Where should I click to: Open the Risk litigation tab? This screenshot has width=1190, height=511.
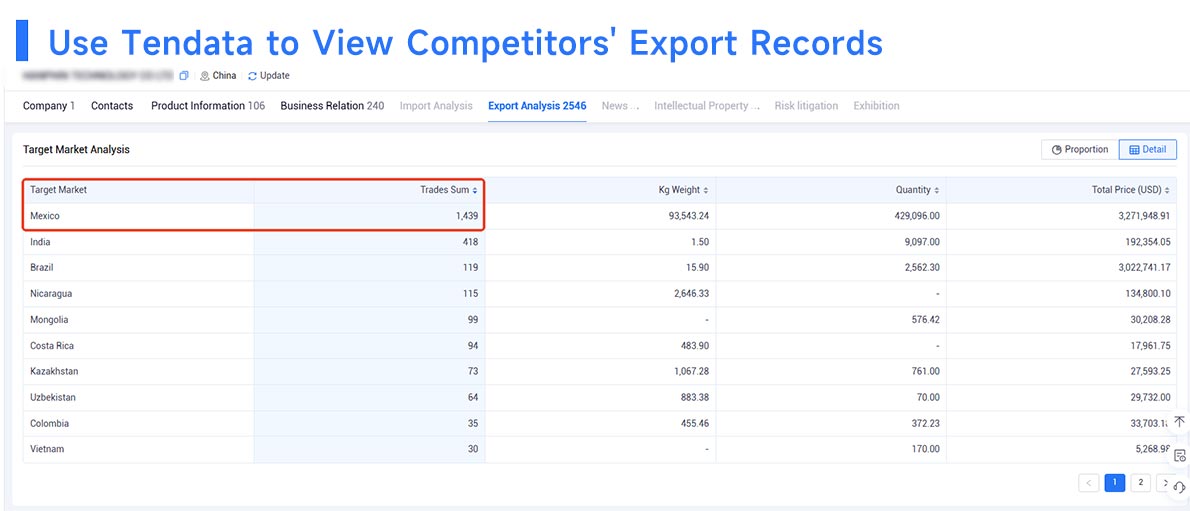[x=806, y=106]
